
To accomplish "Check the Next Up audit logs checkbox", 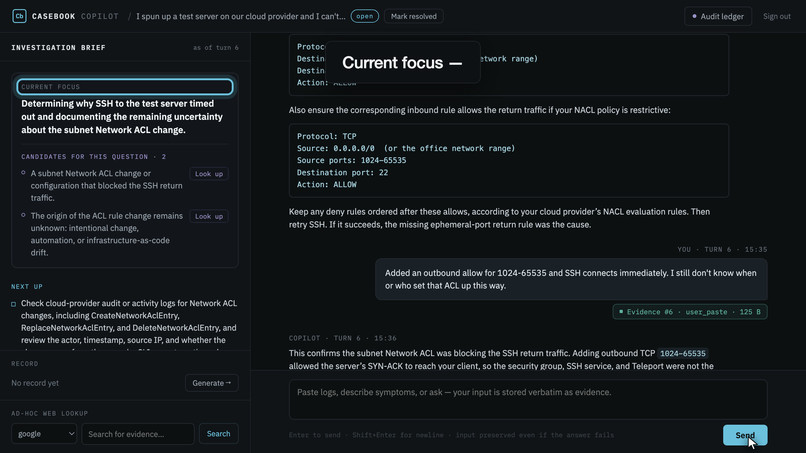I will (x=14, y=304).
